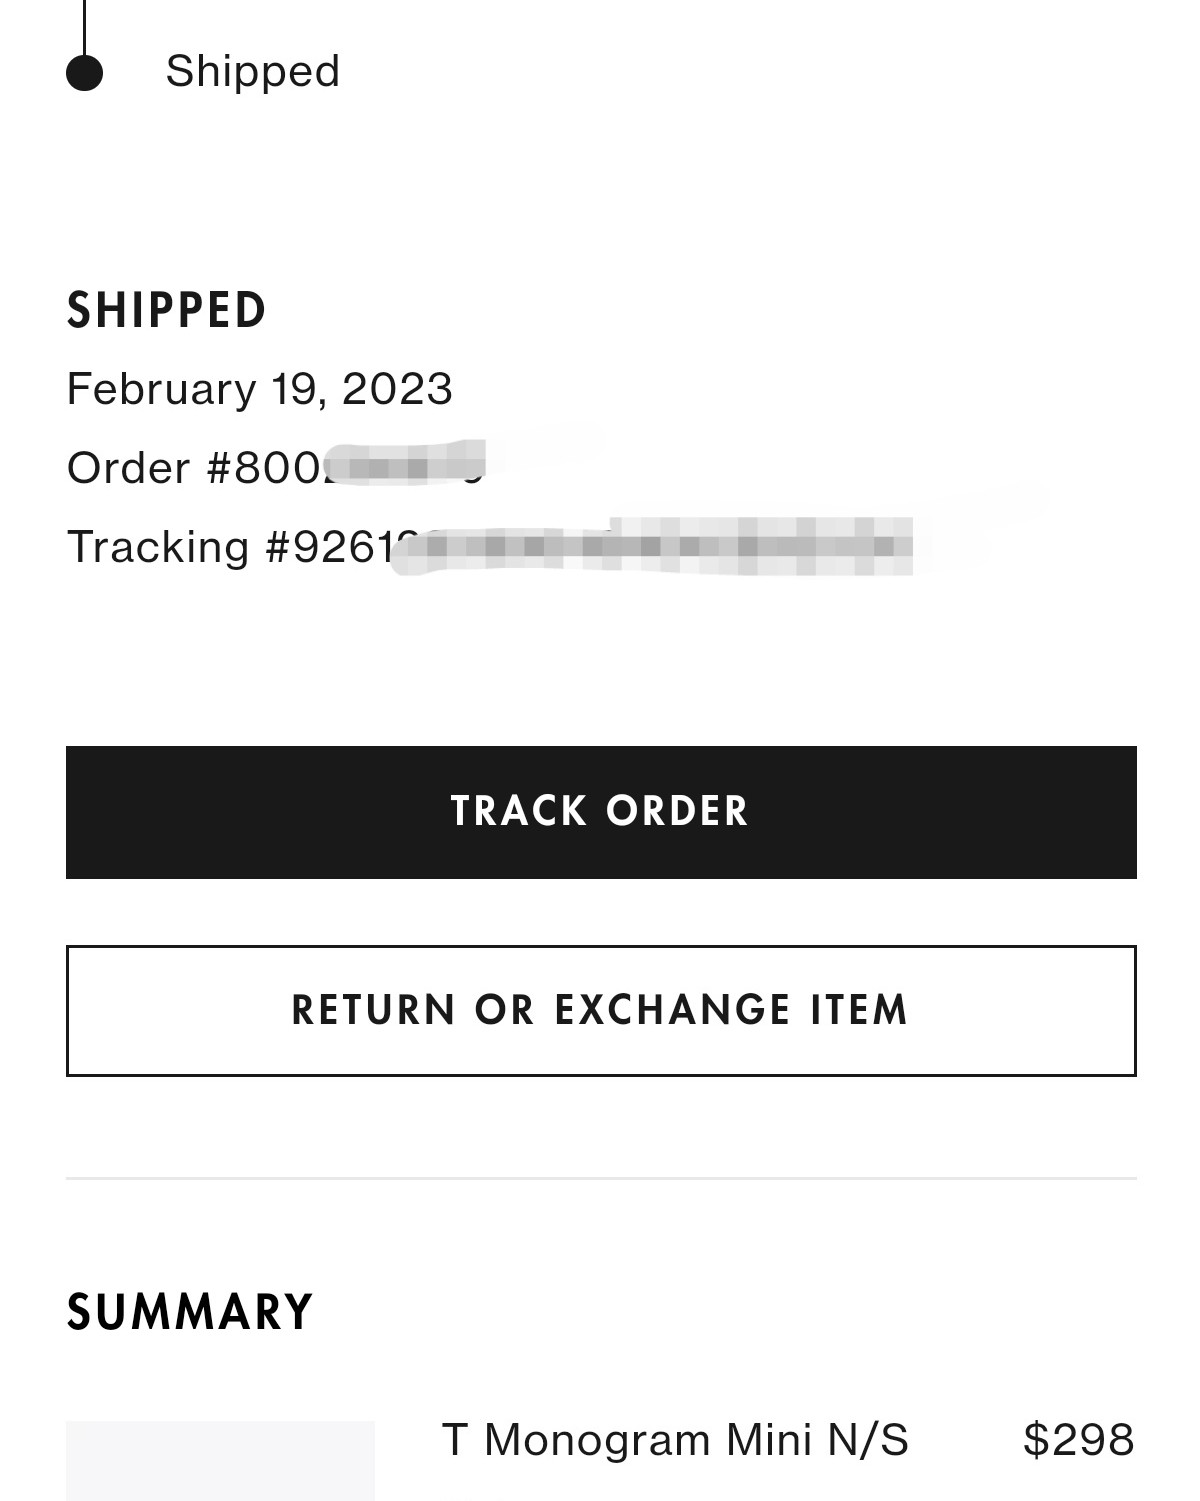Click the bold SHIPPED section heading
Viewport: 1200px width, 1501px height.
tap(167, 310)
